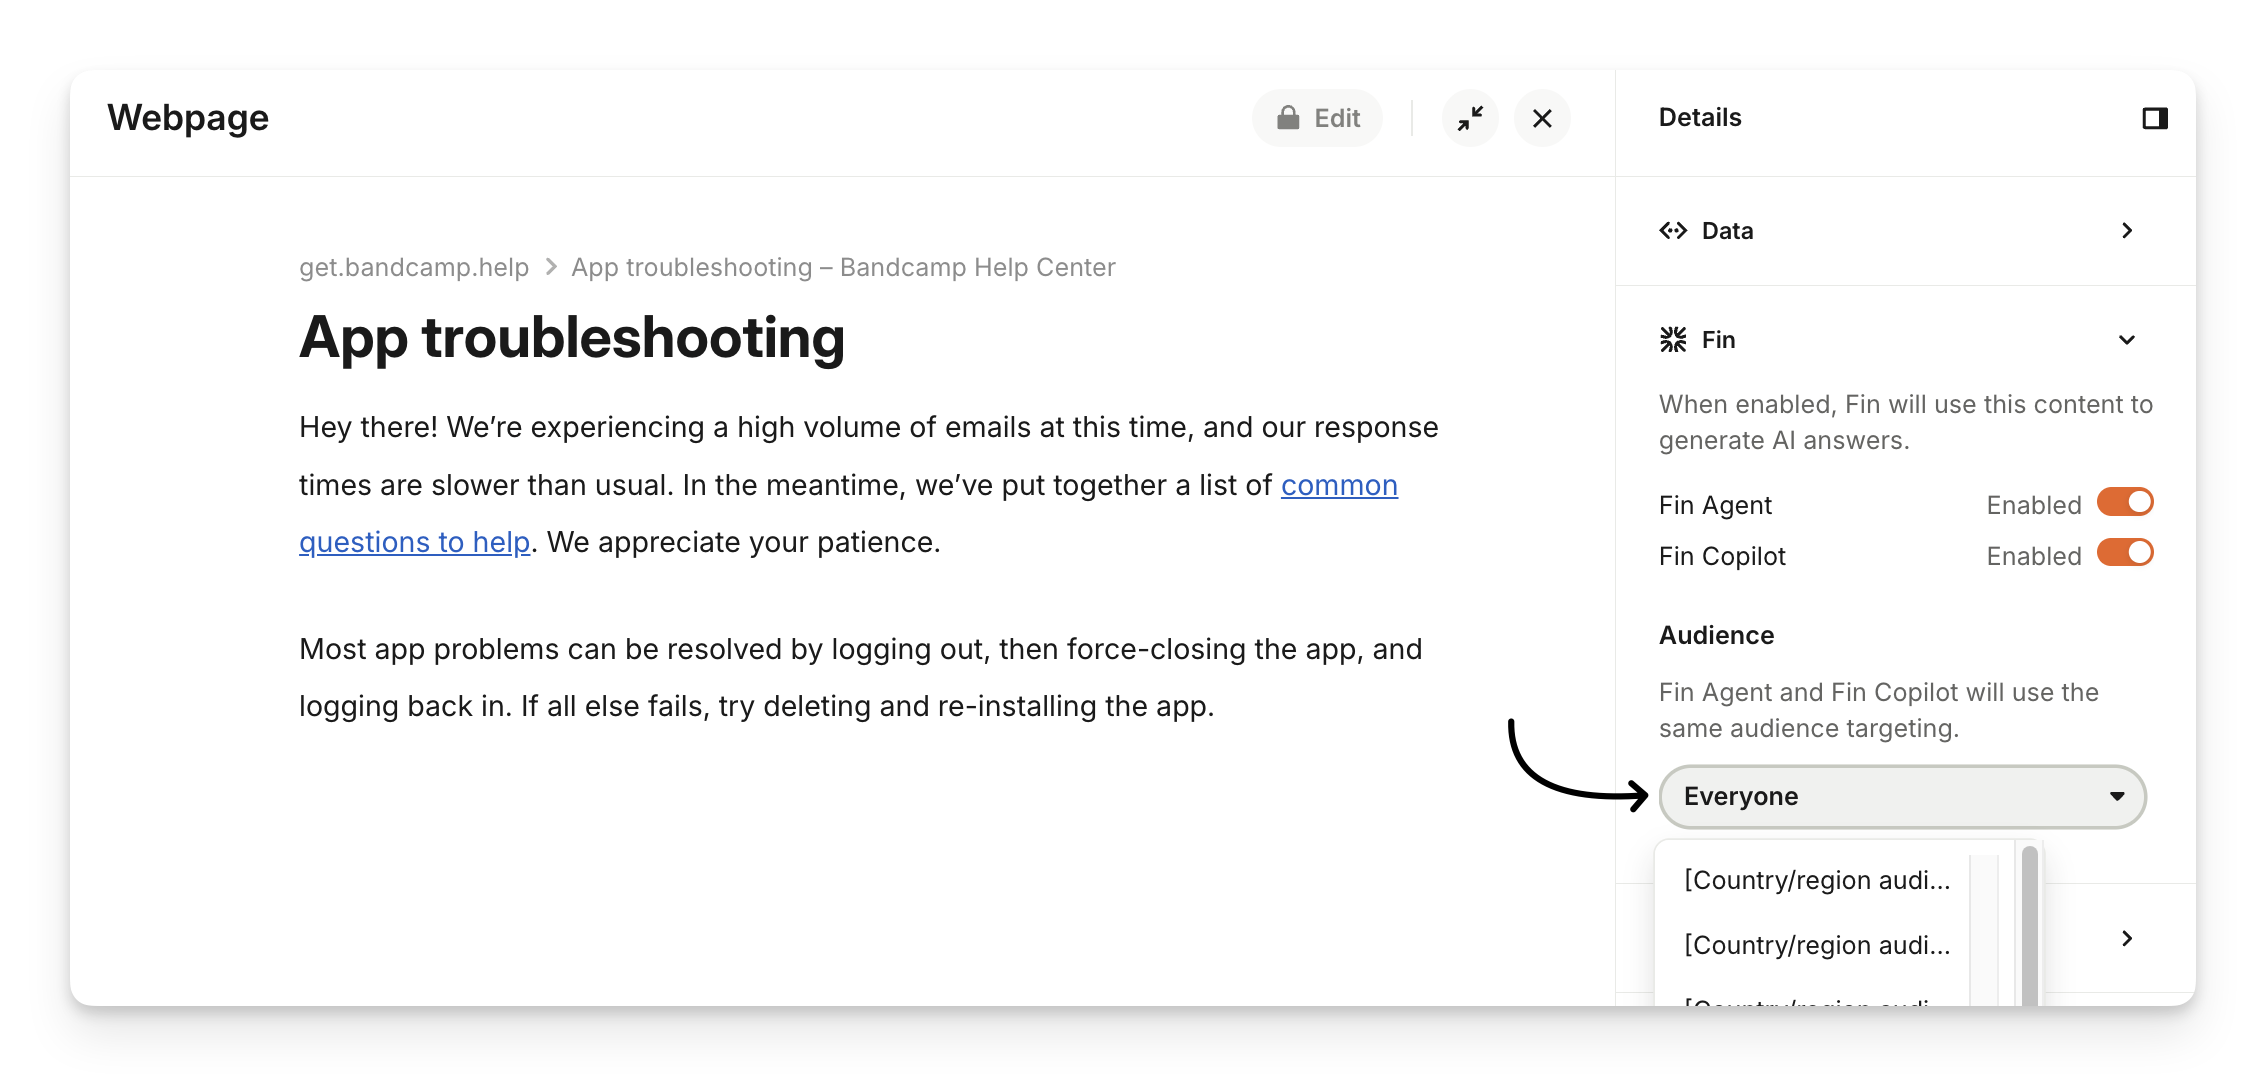Click the get.bandcamp.help breadcrumb
The height and width of the screenshot is (1076, 2266).
click(414, 267)
